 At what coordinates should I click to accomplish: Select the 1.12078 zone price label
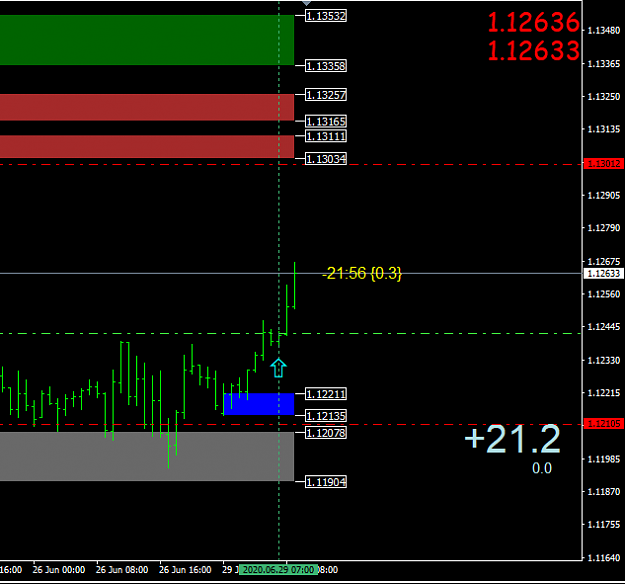[x=326, y=433]
